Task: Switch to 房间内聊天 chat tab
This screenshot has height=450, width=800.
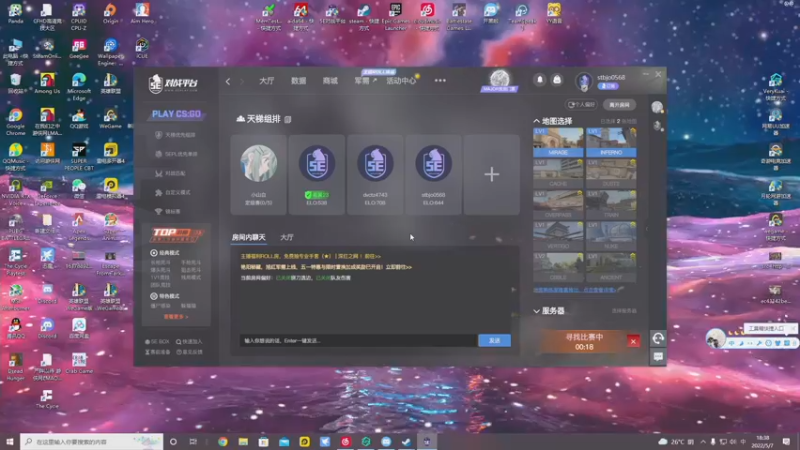Action: coord(248,237)
